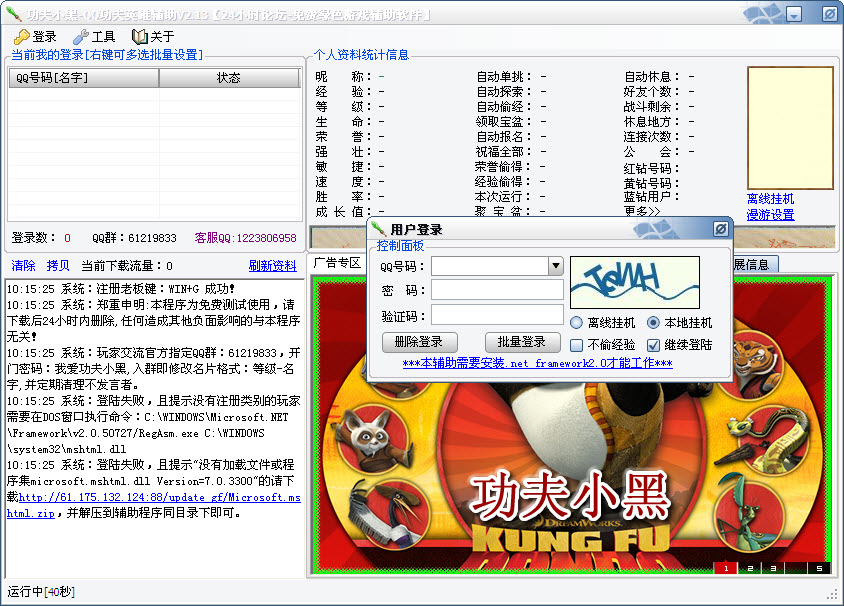Viewport: 844px width, 606px height.
Task: Click the green app icon in main title bar
Action: click(13, 14)
